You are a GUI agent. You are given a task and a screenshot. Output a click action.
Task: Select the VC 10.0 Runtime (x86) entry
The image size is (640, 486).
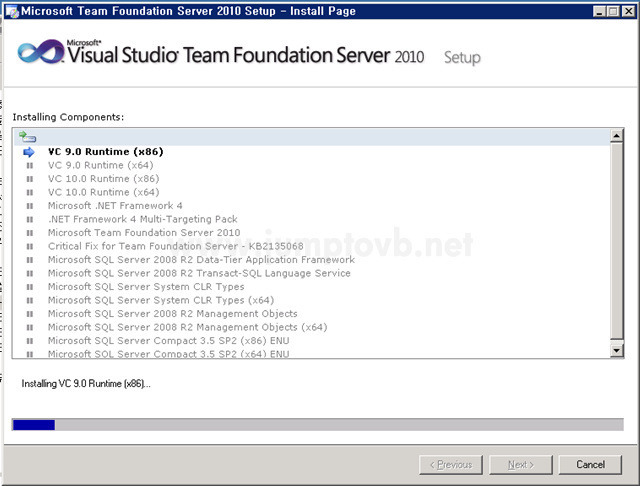[x=103, y=179]
